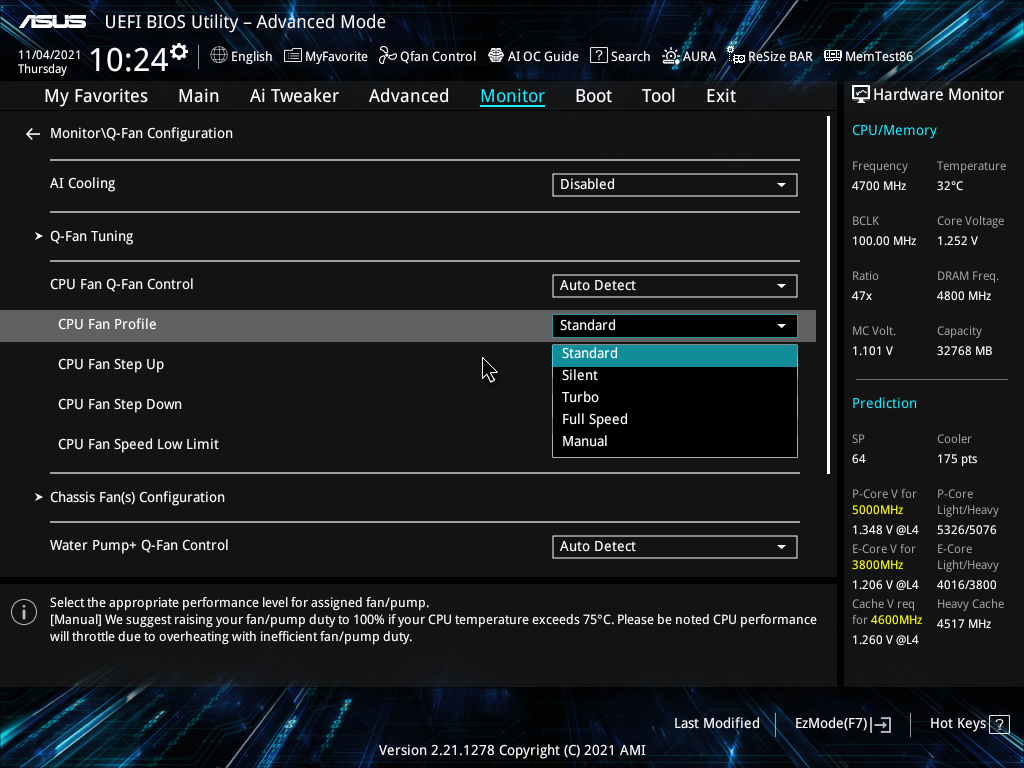Click Hot Keys label
The image size is (1024, 768).
coord(958,724)
